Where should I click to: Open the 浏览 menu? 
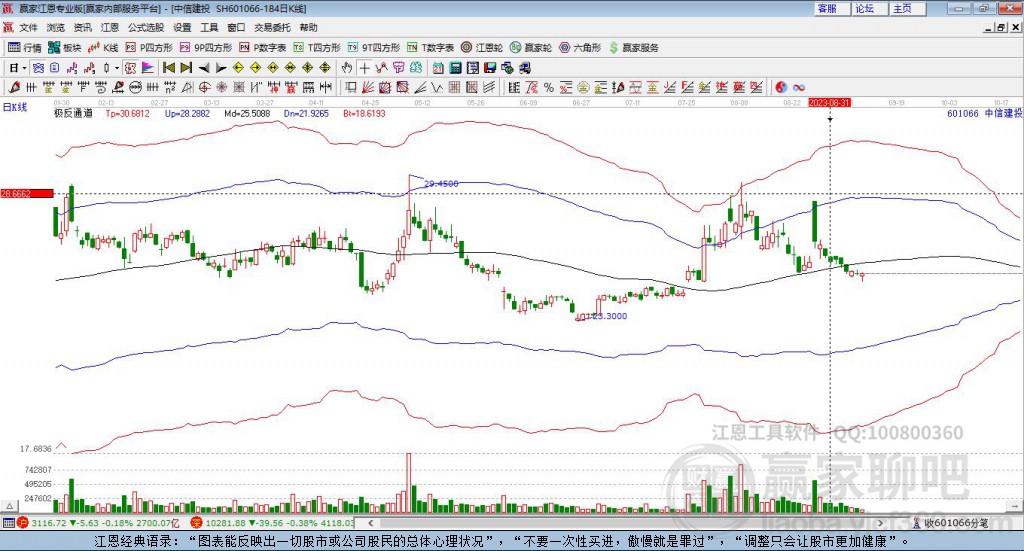point(56,27)
